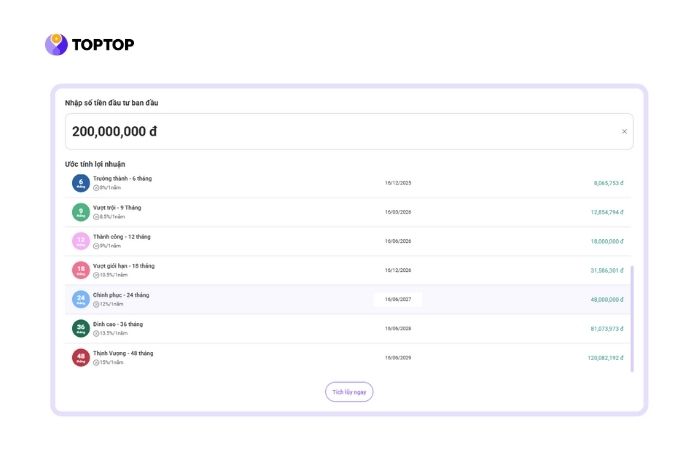The width and height of the screenshot is (700, 450).
Task: Click the blue 6-month badge icon
Action: pos(81,183)
